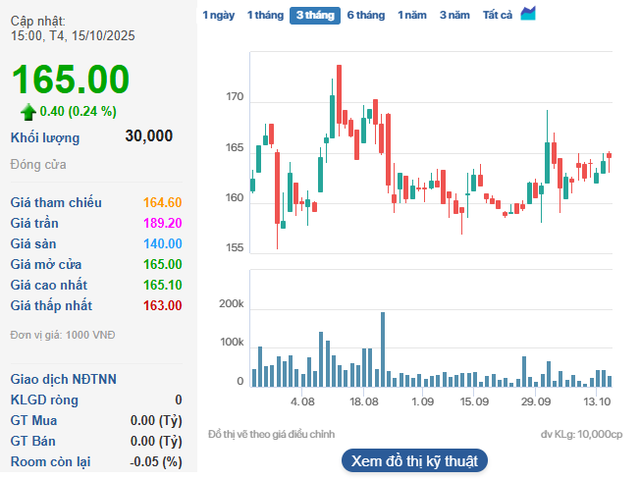
Task: Open Xem đồ thị kỹ thuật button
Action: pyautogui.click(x=415, y=460)
